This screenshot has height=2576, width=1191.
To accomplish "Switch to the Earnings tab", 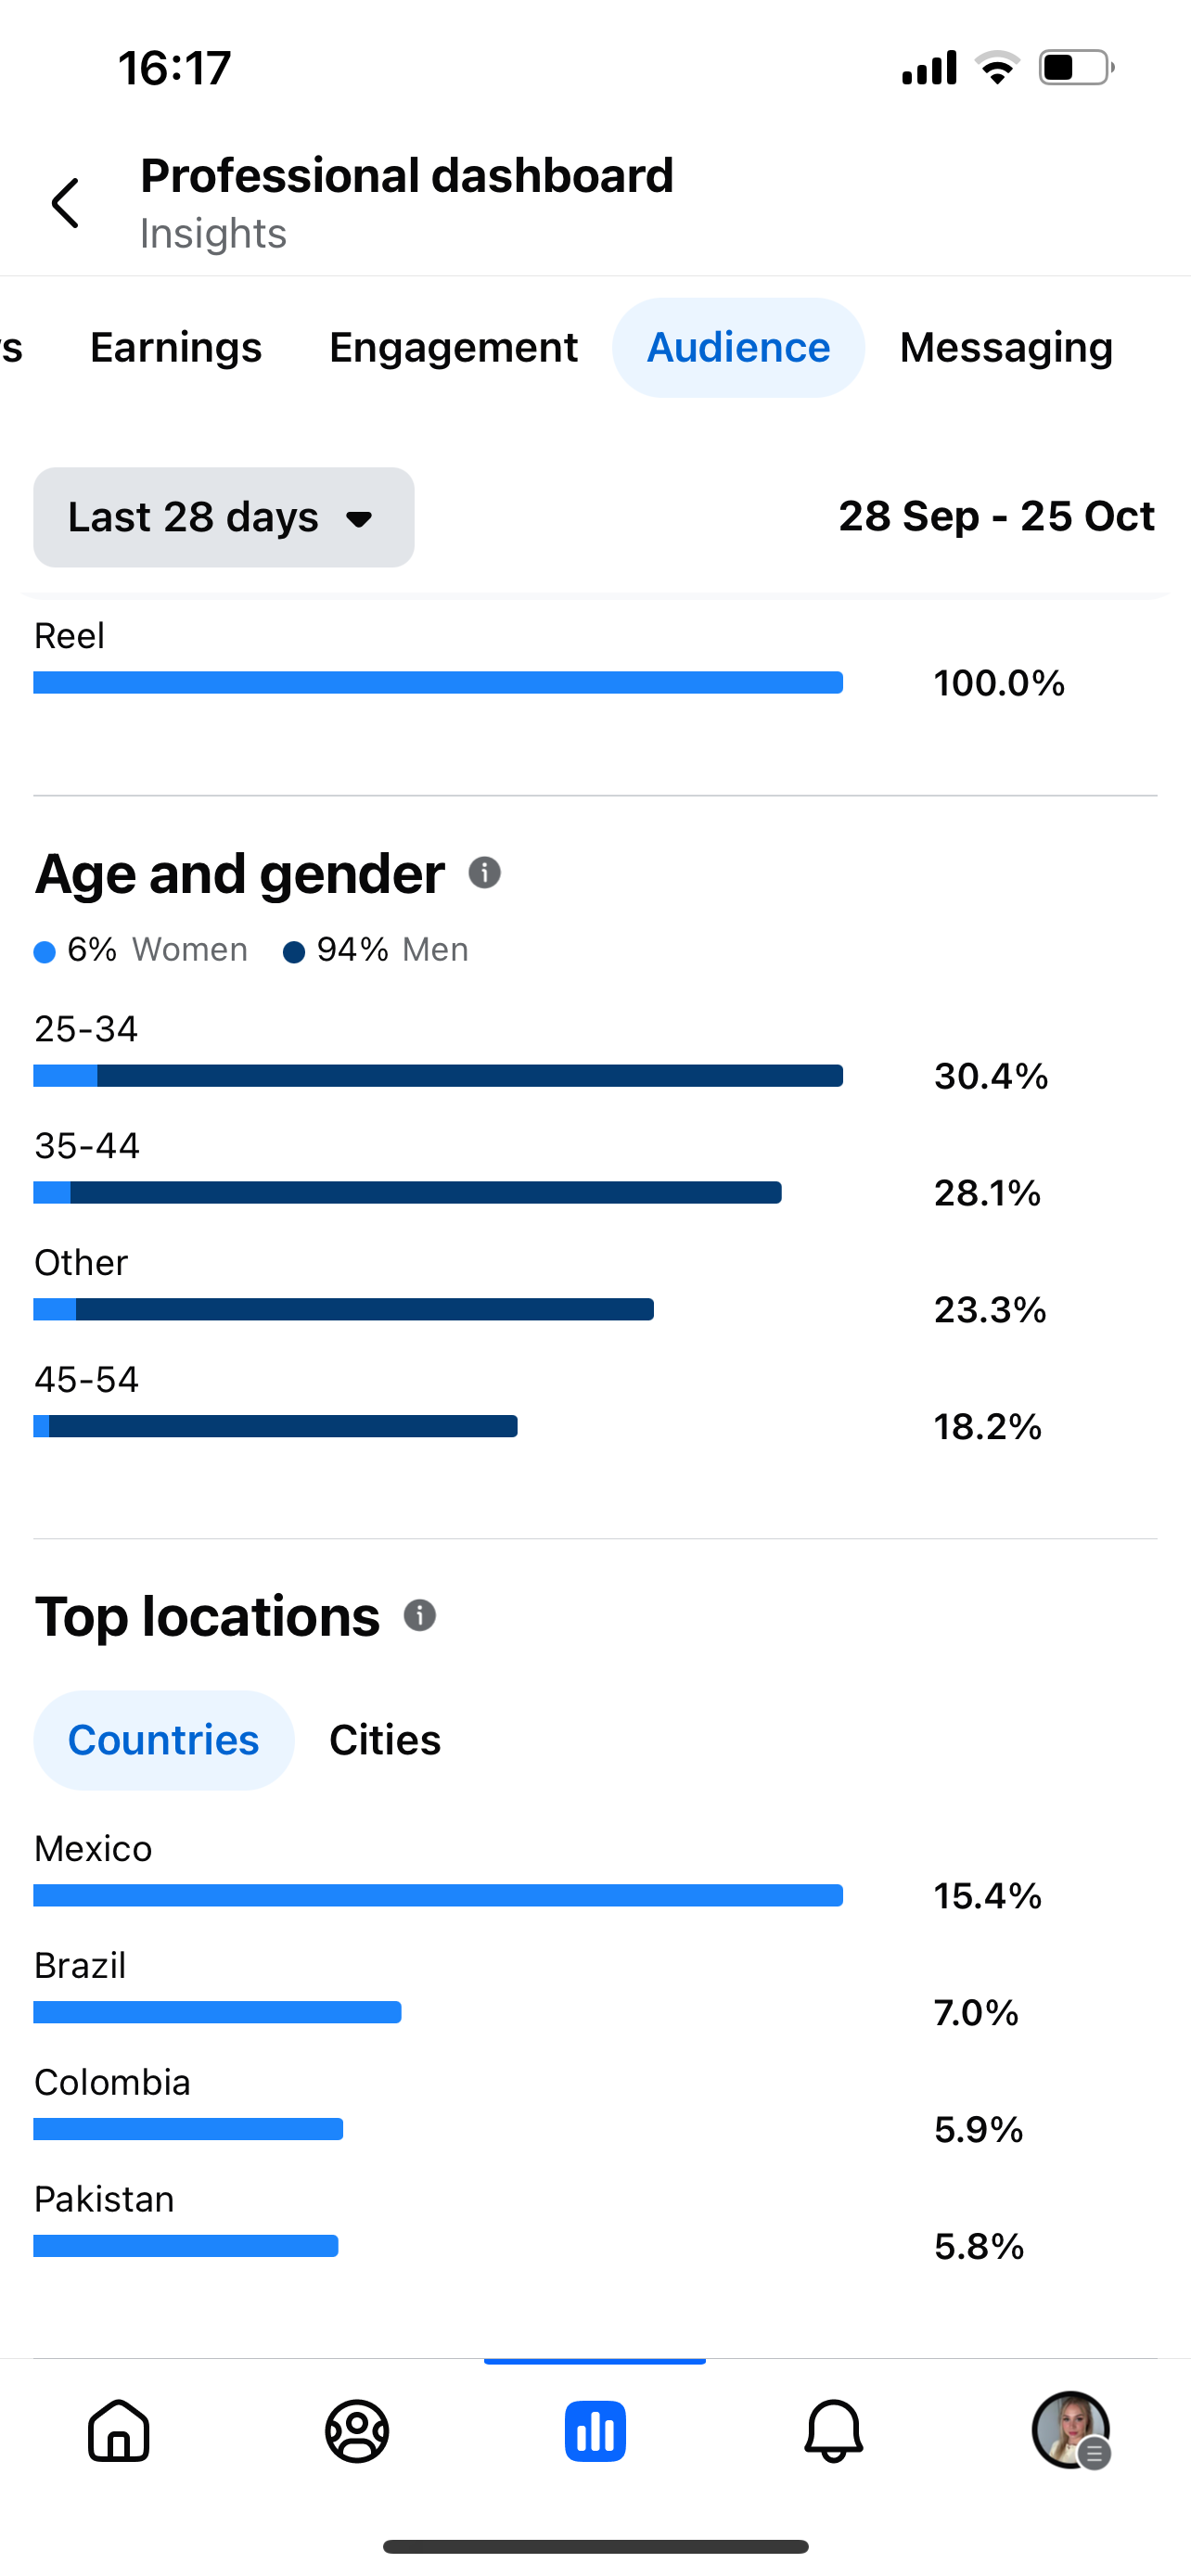I will tap(176, 348).
